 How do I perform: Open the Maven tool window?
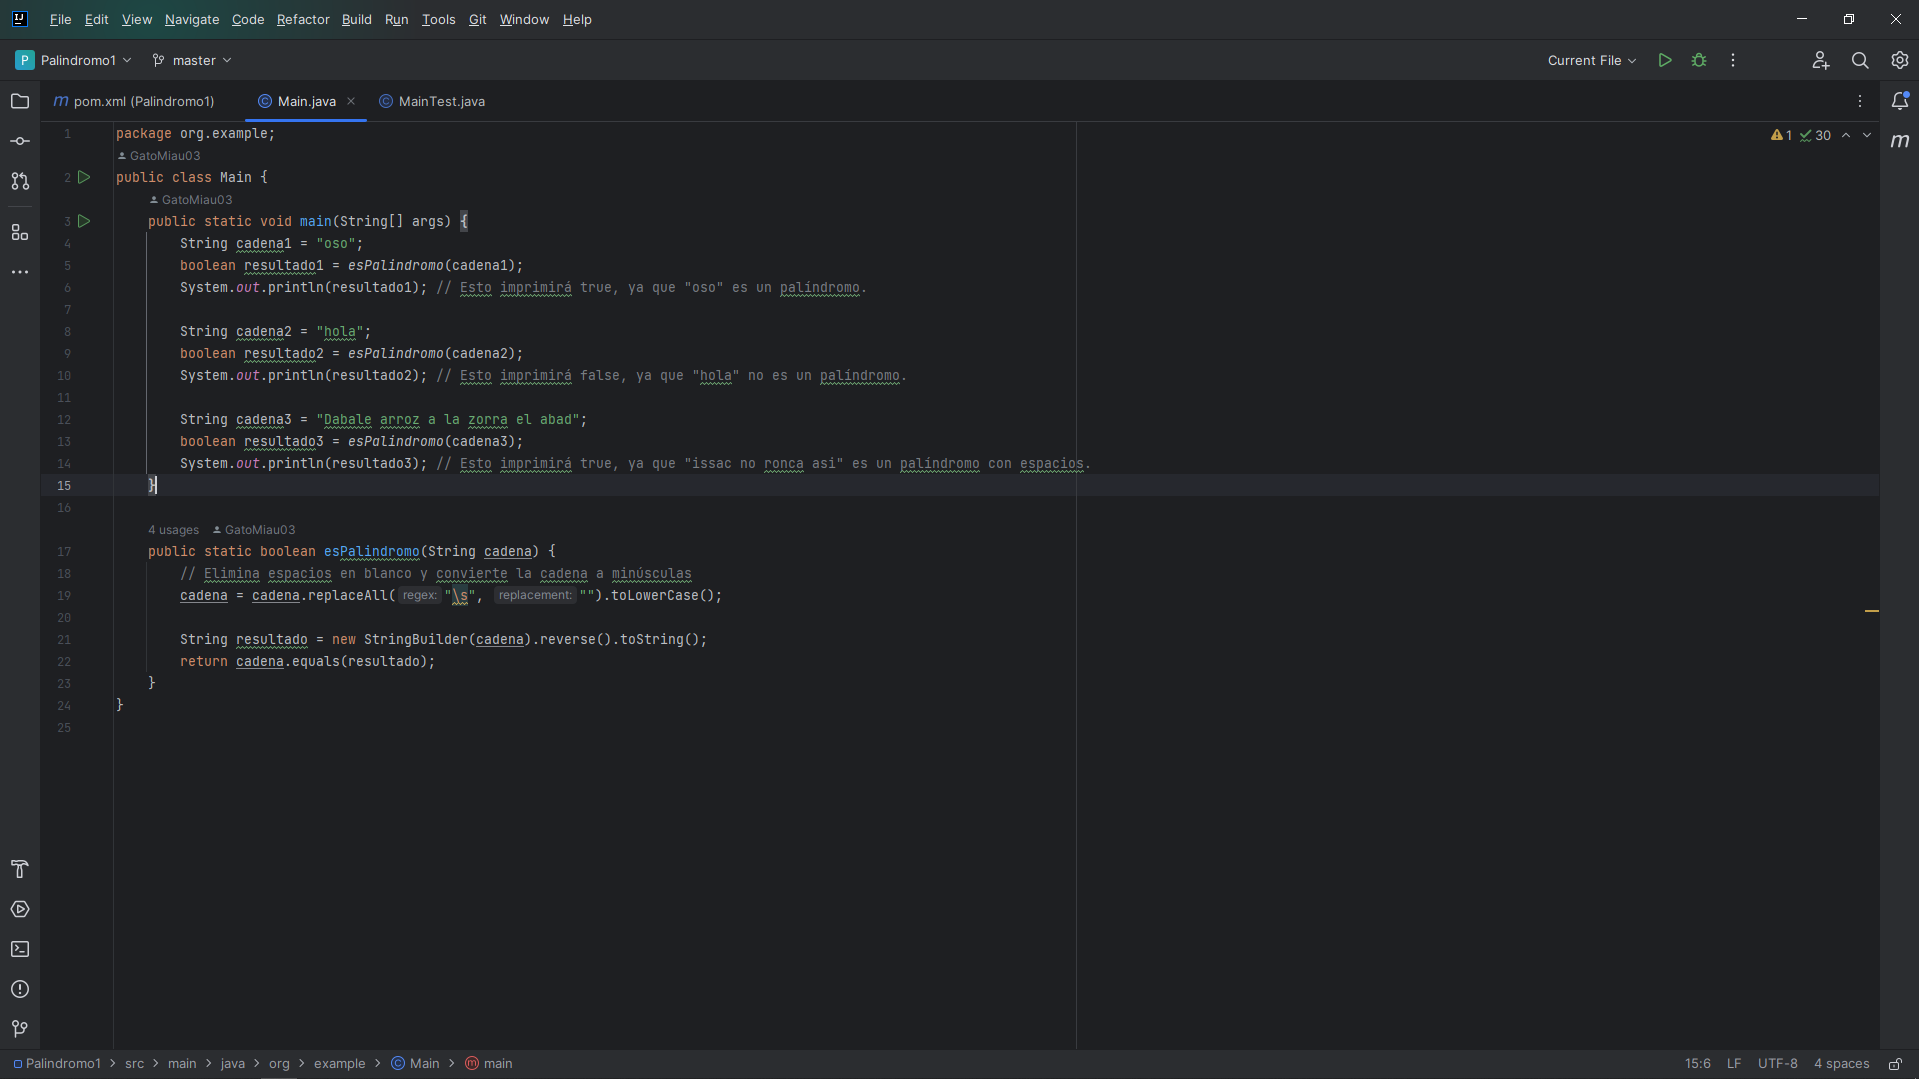(x=1901, y=141)
